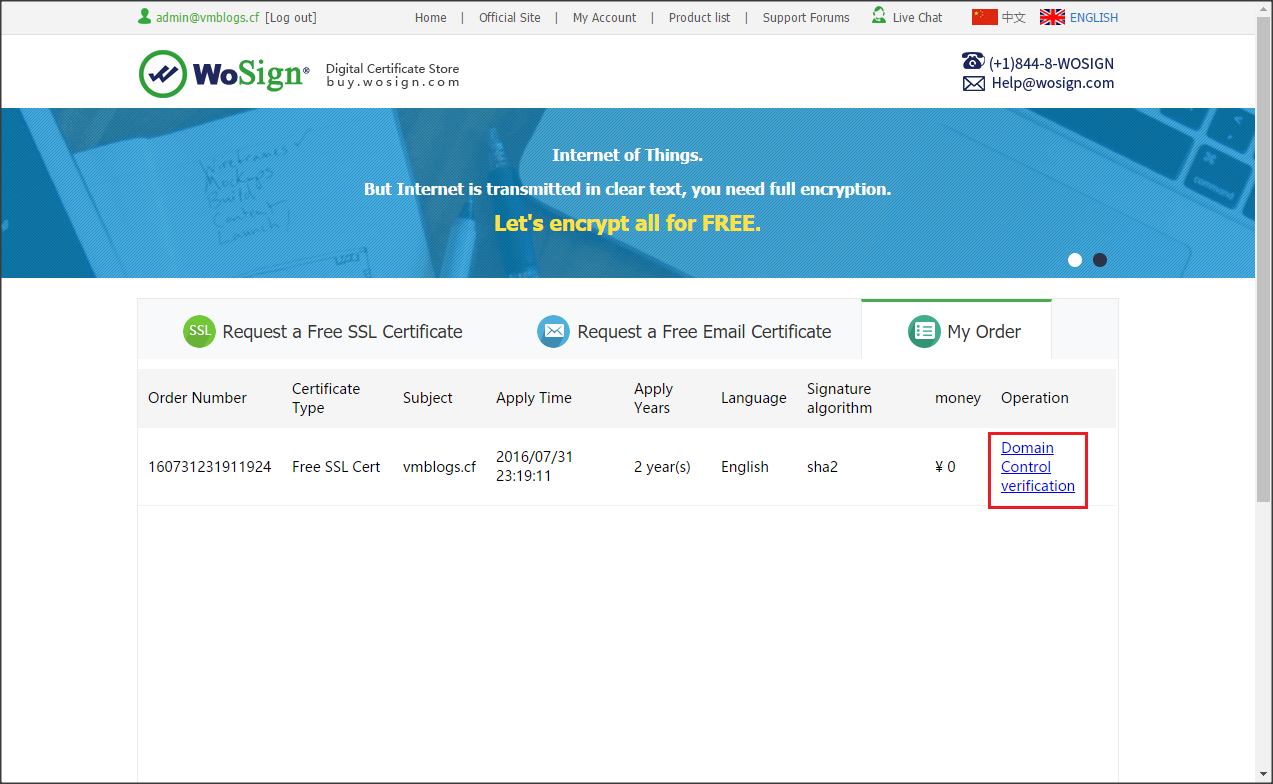Open Request a Free SSL Certificate tab
1273x784 pixels.
pyautogui.click(x=342, y=332)
